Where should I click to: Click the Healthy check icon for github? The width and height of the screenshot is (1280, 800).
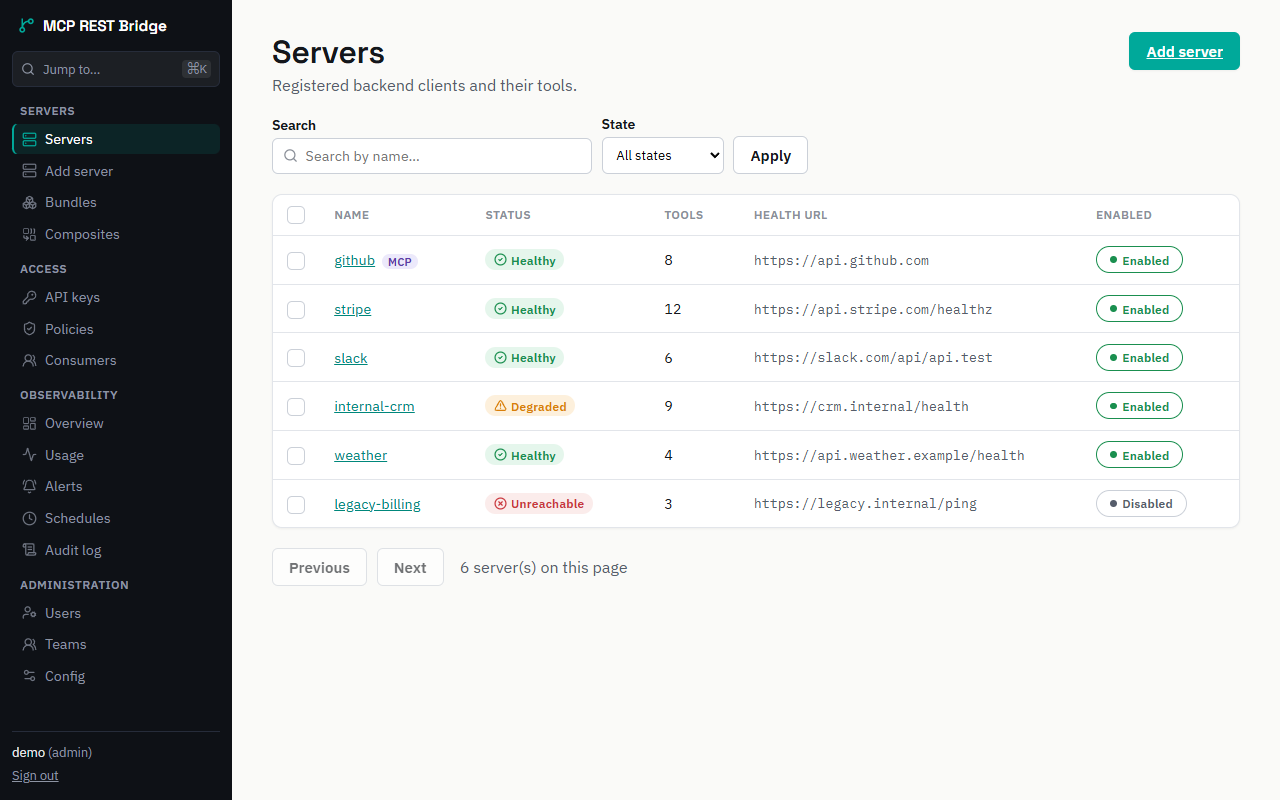(x=501, y=260)
